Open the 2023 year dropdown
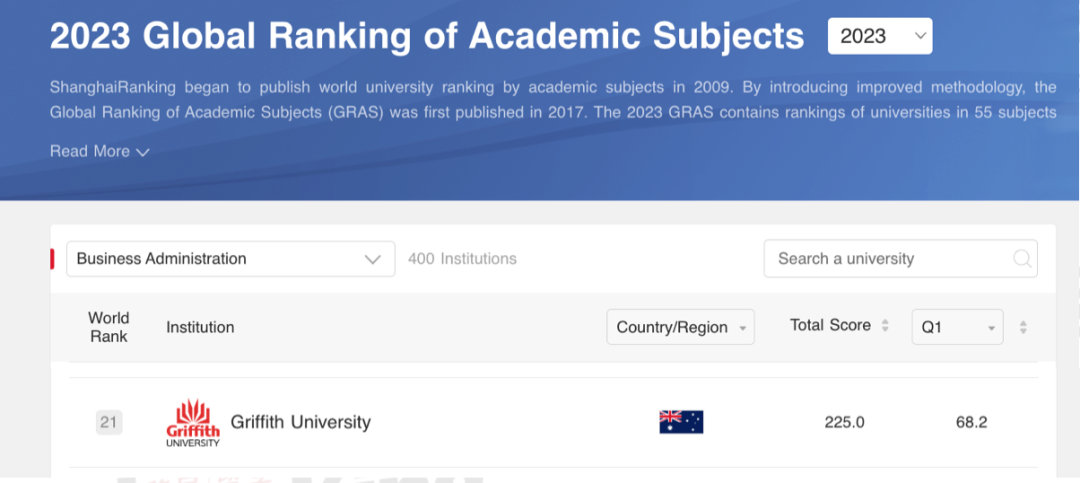The image size is (1080, 483). point(880,36)
